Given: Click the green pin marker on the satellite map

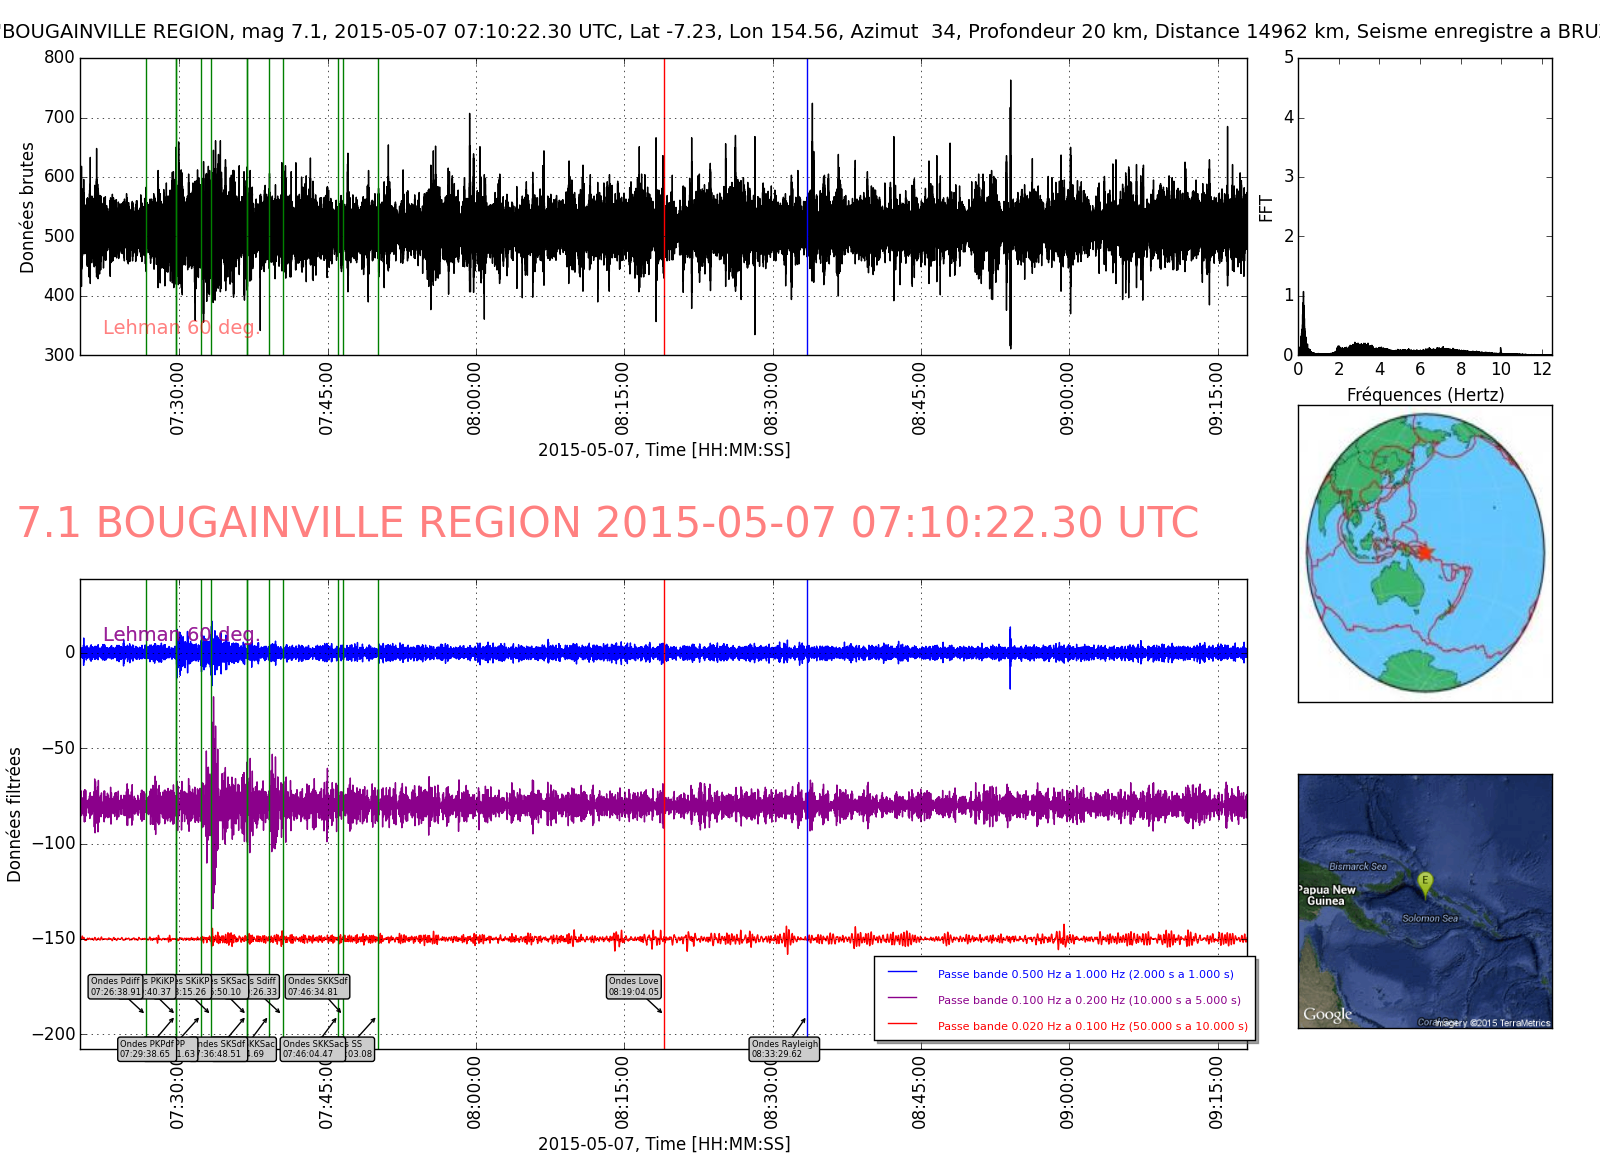Looking at the screenshot, I should [x=1425, y=883].
